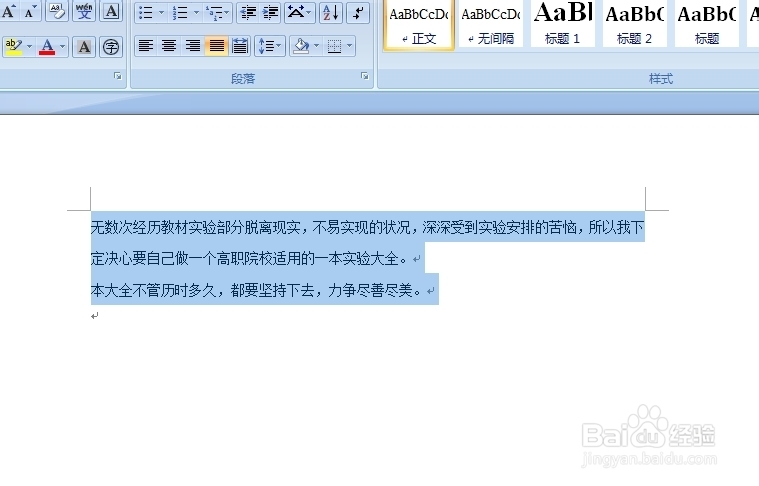The width and height of the screenshot is (759, 486).
Task: Click the Clear Formatting eraser icon
Action: (x=57, y=11)
